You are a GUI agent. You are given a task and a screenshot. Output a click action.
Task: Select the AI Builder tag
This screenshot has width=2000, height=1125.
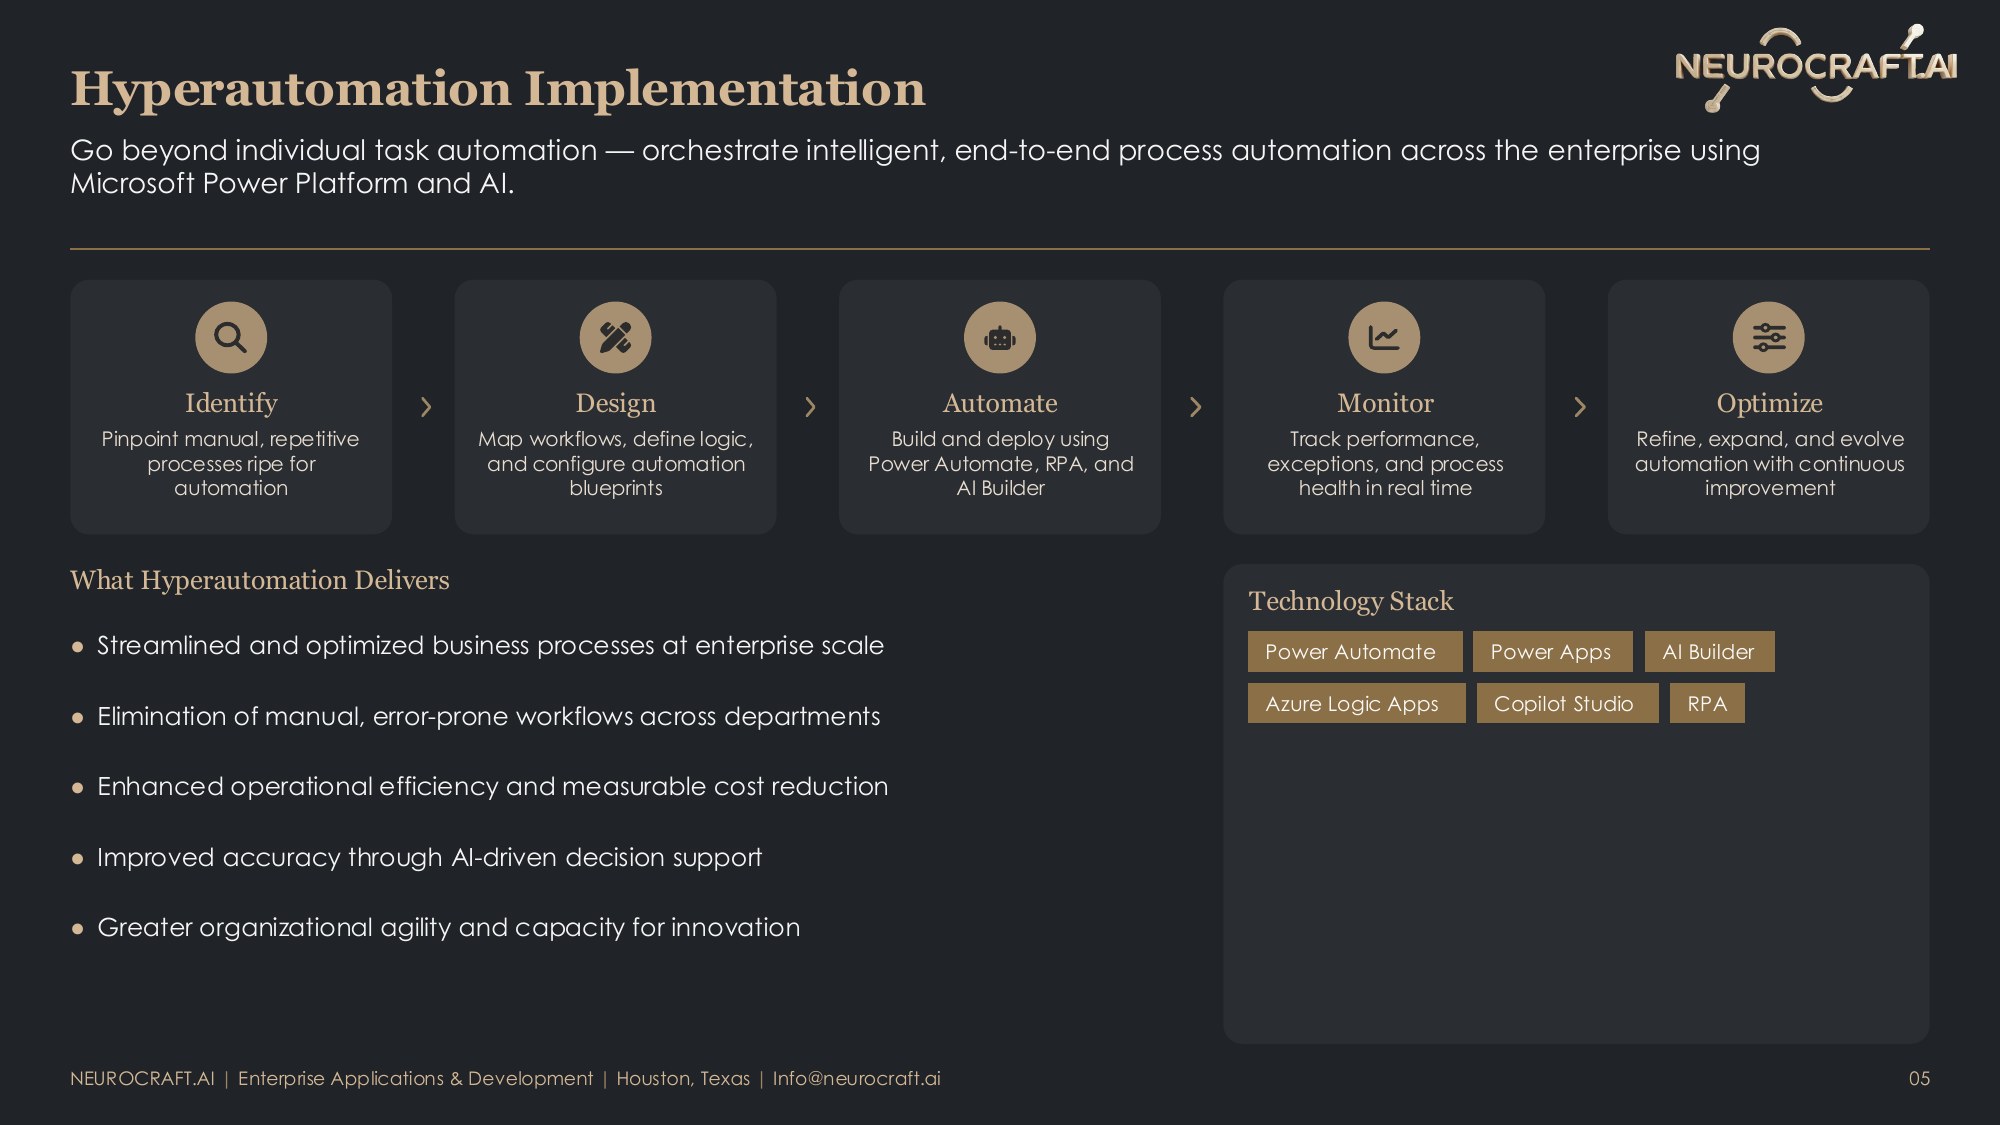pyautogui.click(x=1710, y=652)
